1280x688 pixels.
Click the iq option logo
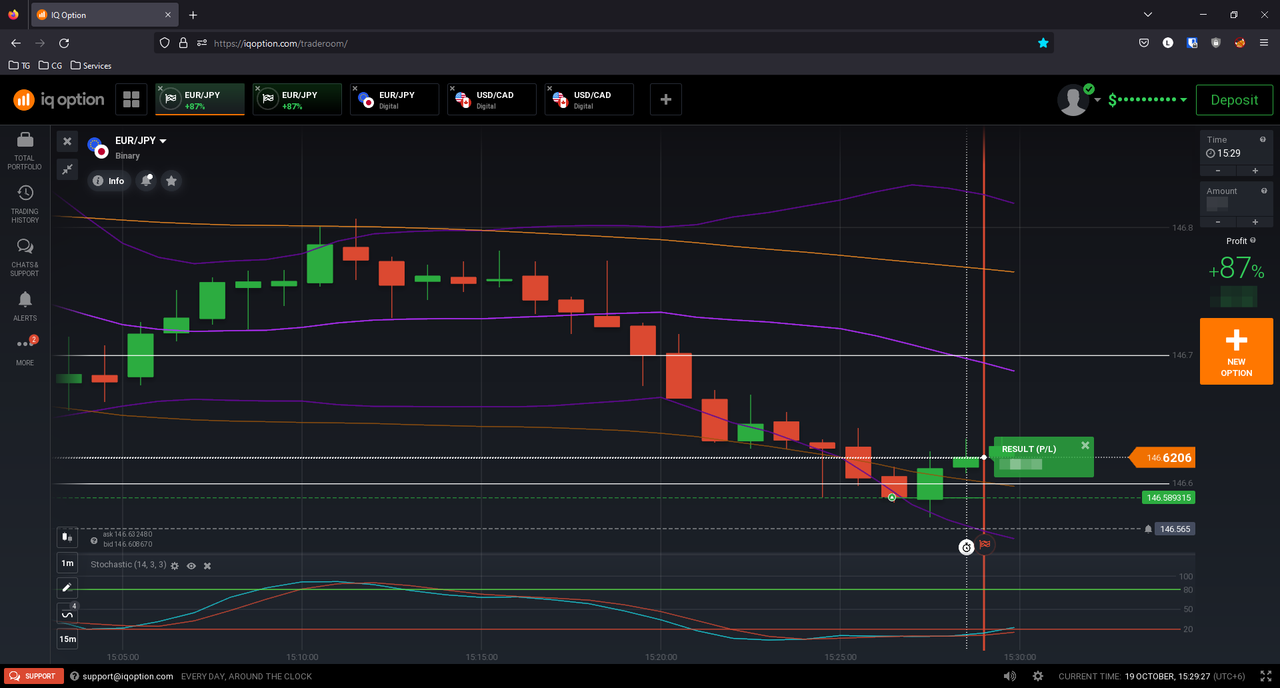(59, 100)
